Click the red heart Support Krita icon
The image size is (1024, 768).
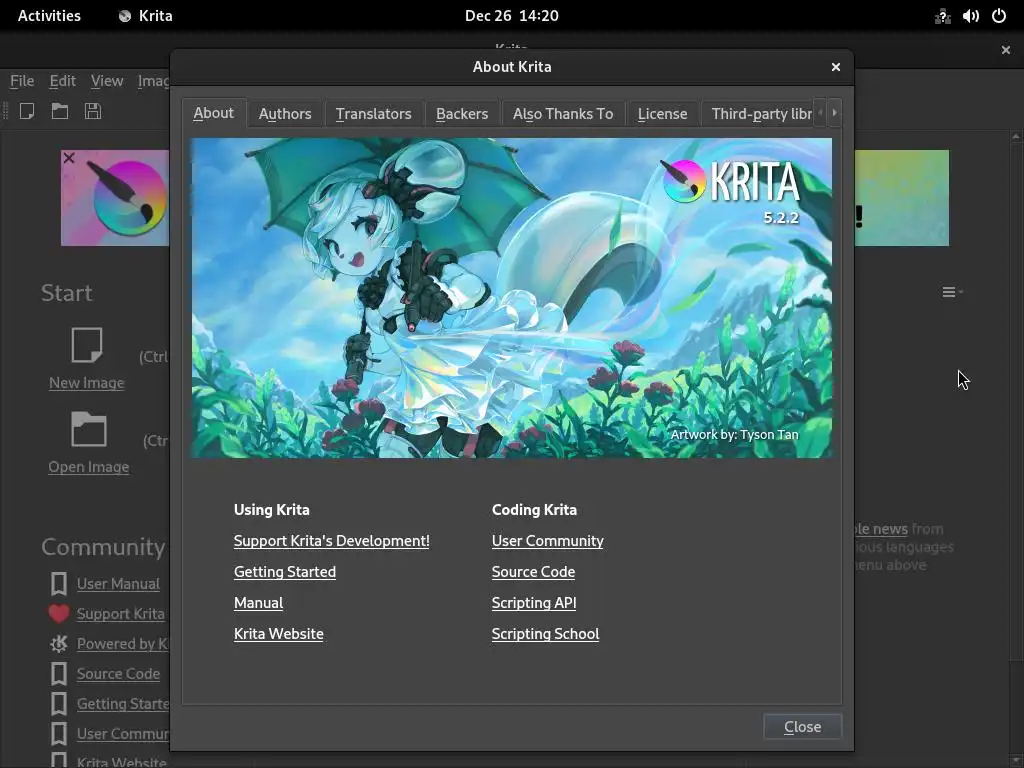point(59,614)
